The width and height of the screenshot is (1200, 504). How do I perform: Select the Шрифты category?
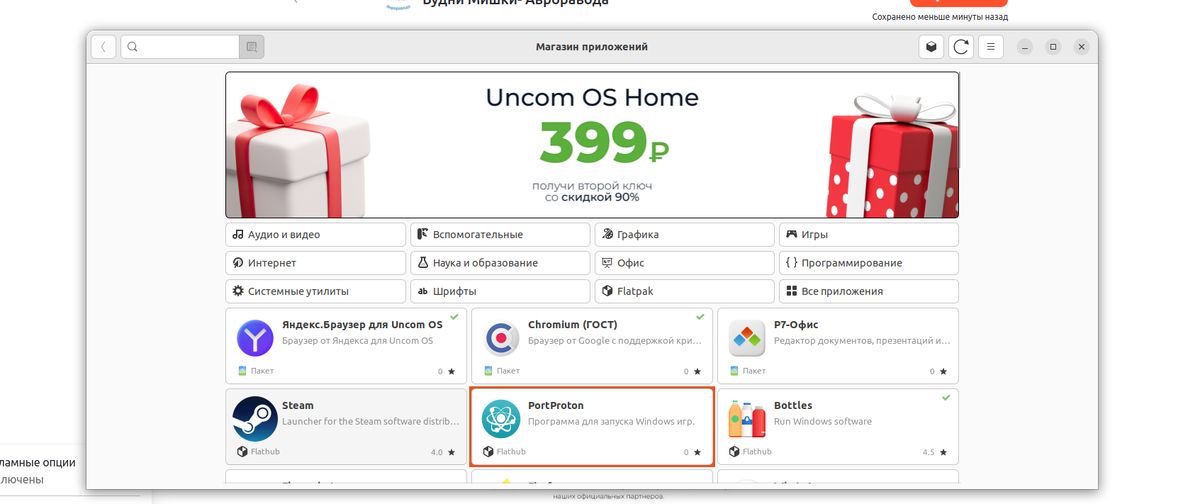pos(500,291)
